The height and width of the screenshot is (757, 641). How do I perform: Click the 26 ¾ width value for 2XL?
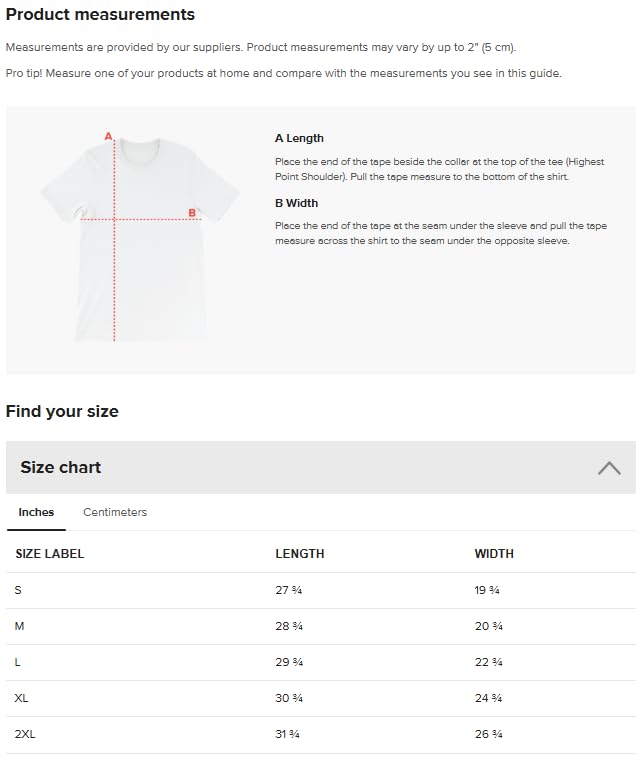(x=488, y=734)
